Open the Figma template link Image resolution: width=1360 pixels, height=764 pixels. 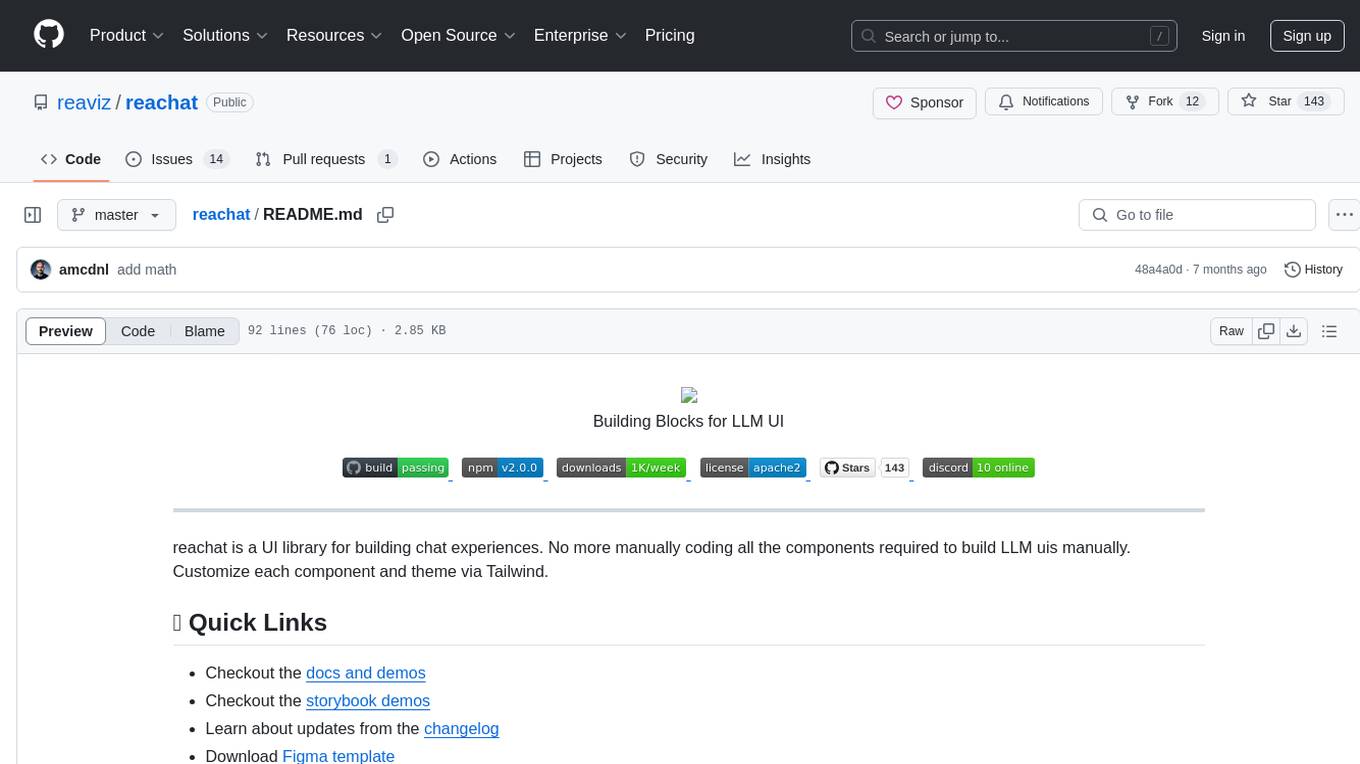coord(338,756)
